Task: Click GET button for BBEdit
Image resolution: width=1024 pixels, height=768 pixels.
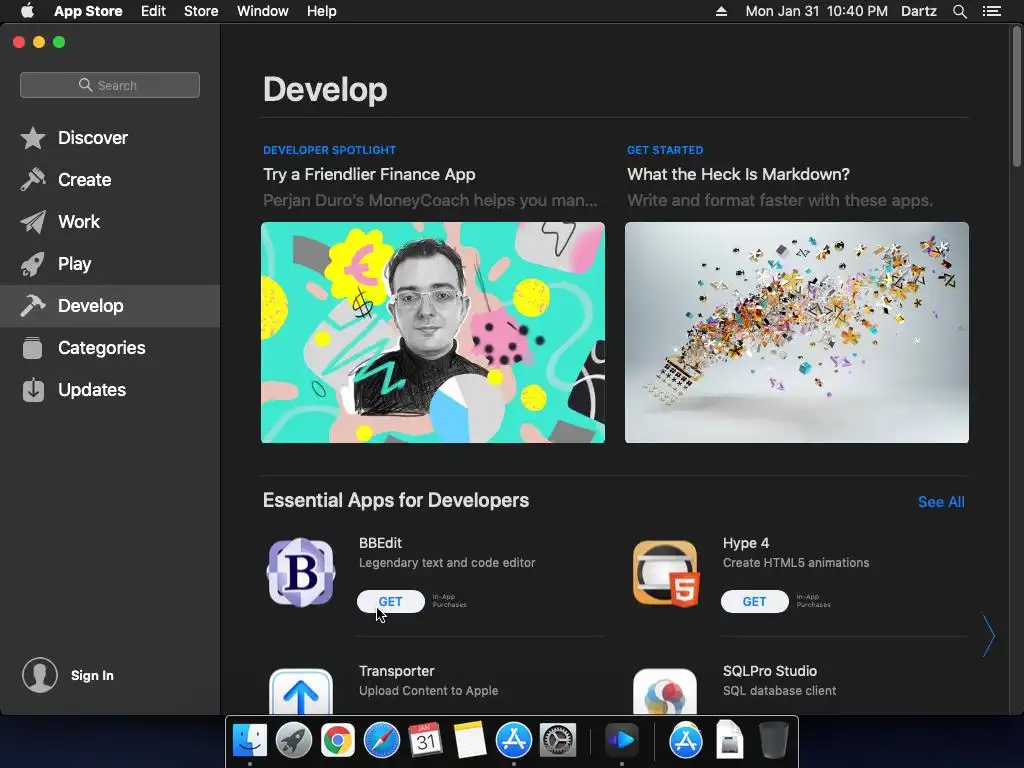Action: tap(391, 601)
